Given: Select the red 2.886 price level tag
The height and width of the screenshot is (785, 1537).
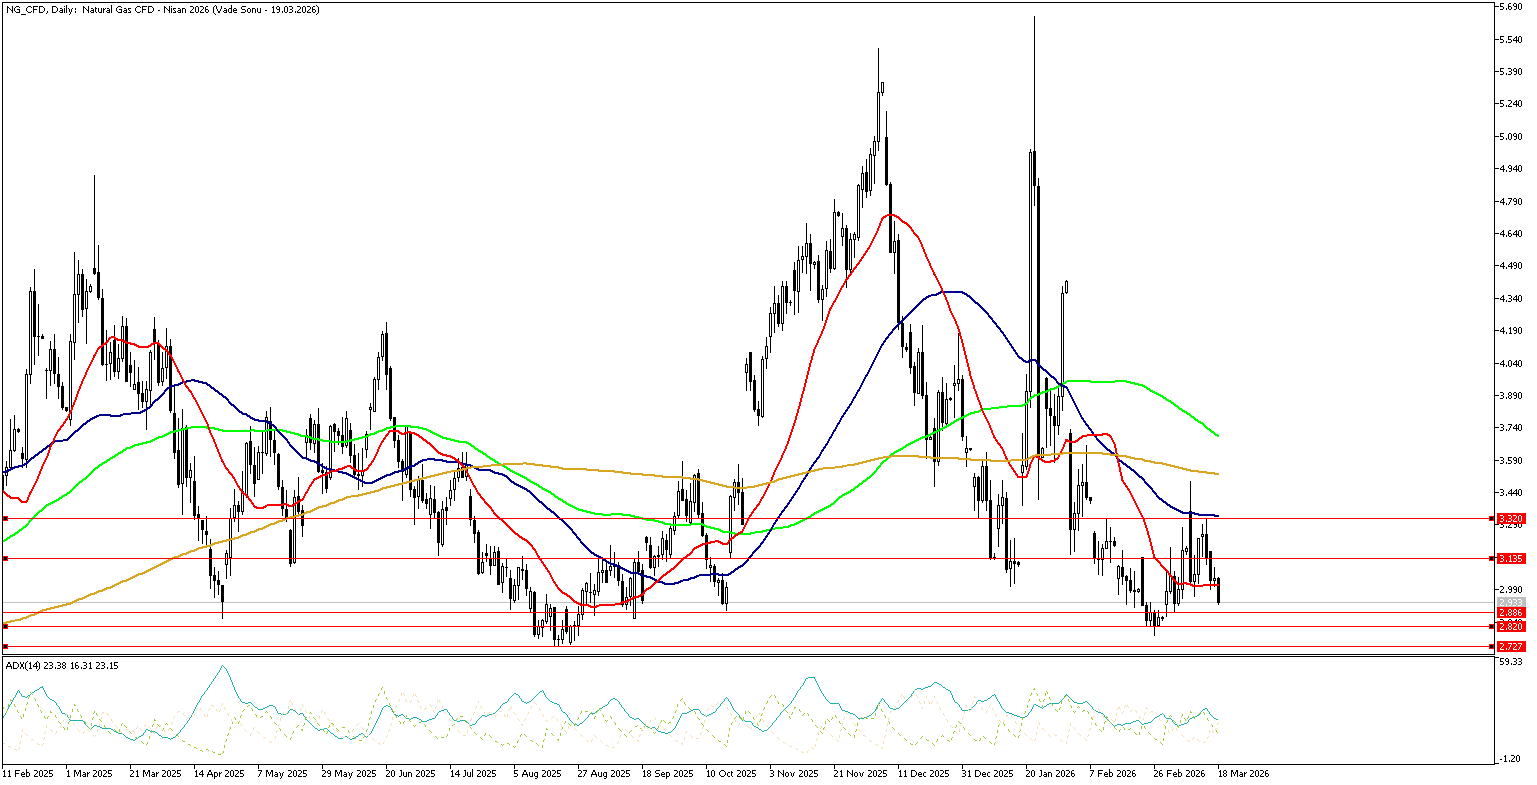Looking at the screenshot, I should click(x=1509, y=611).
